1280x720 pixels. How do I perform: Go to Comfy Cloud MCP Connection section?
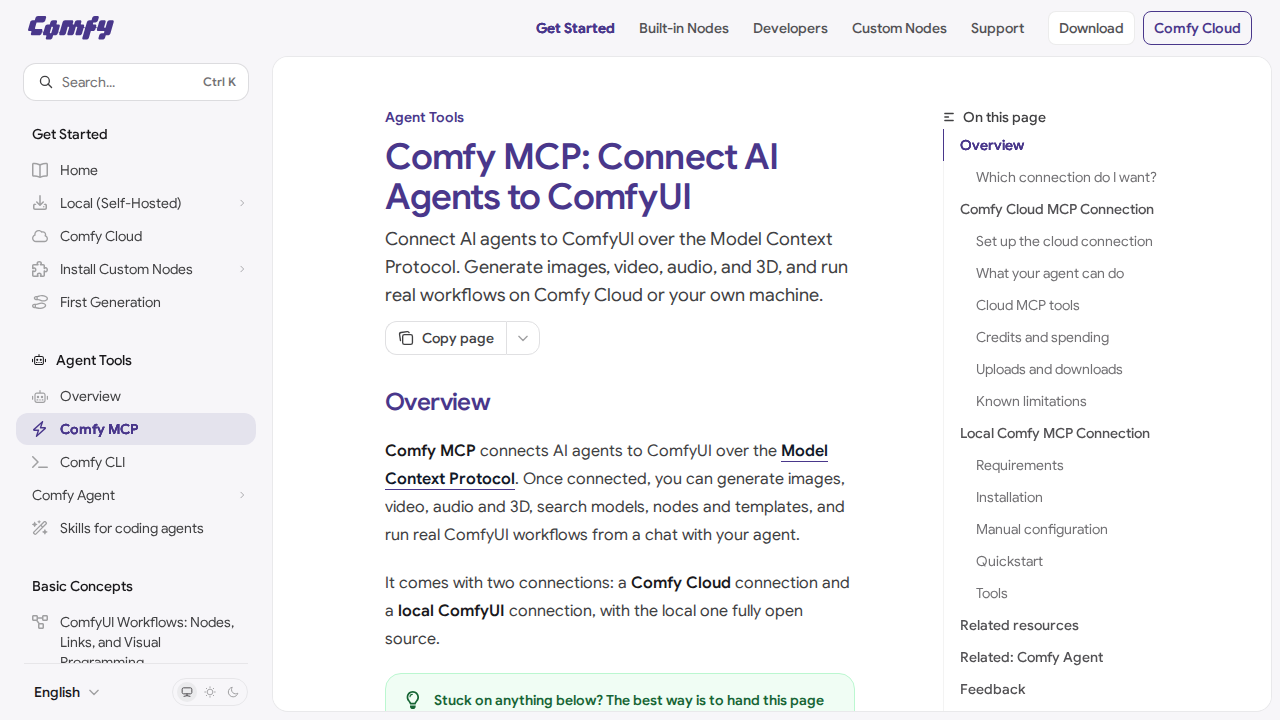(x=1057, y=209)
